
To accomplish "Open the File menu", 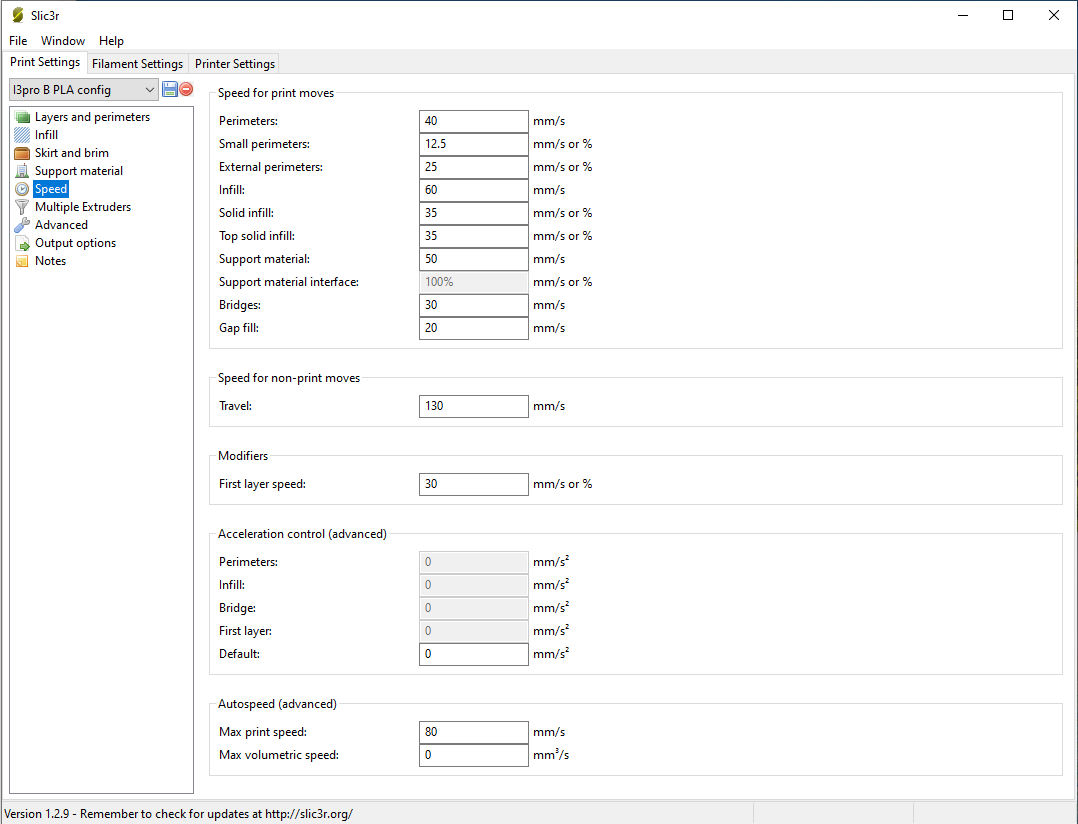I will [x=18, y=41].
